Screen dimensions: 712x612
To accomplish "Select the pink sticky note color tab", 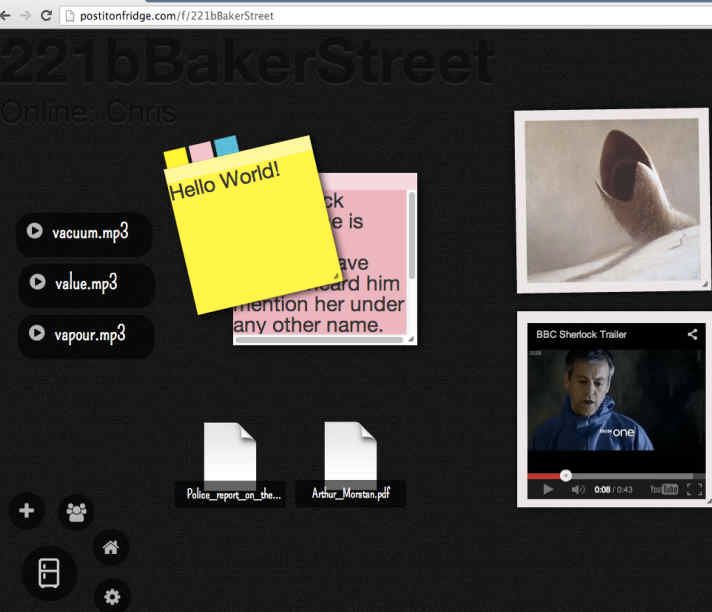I will [201, 150].
